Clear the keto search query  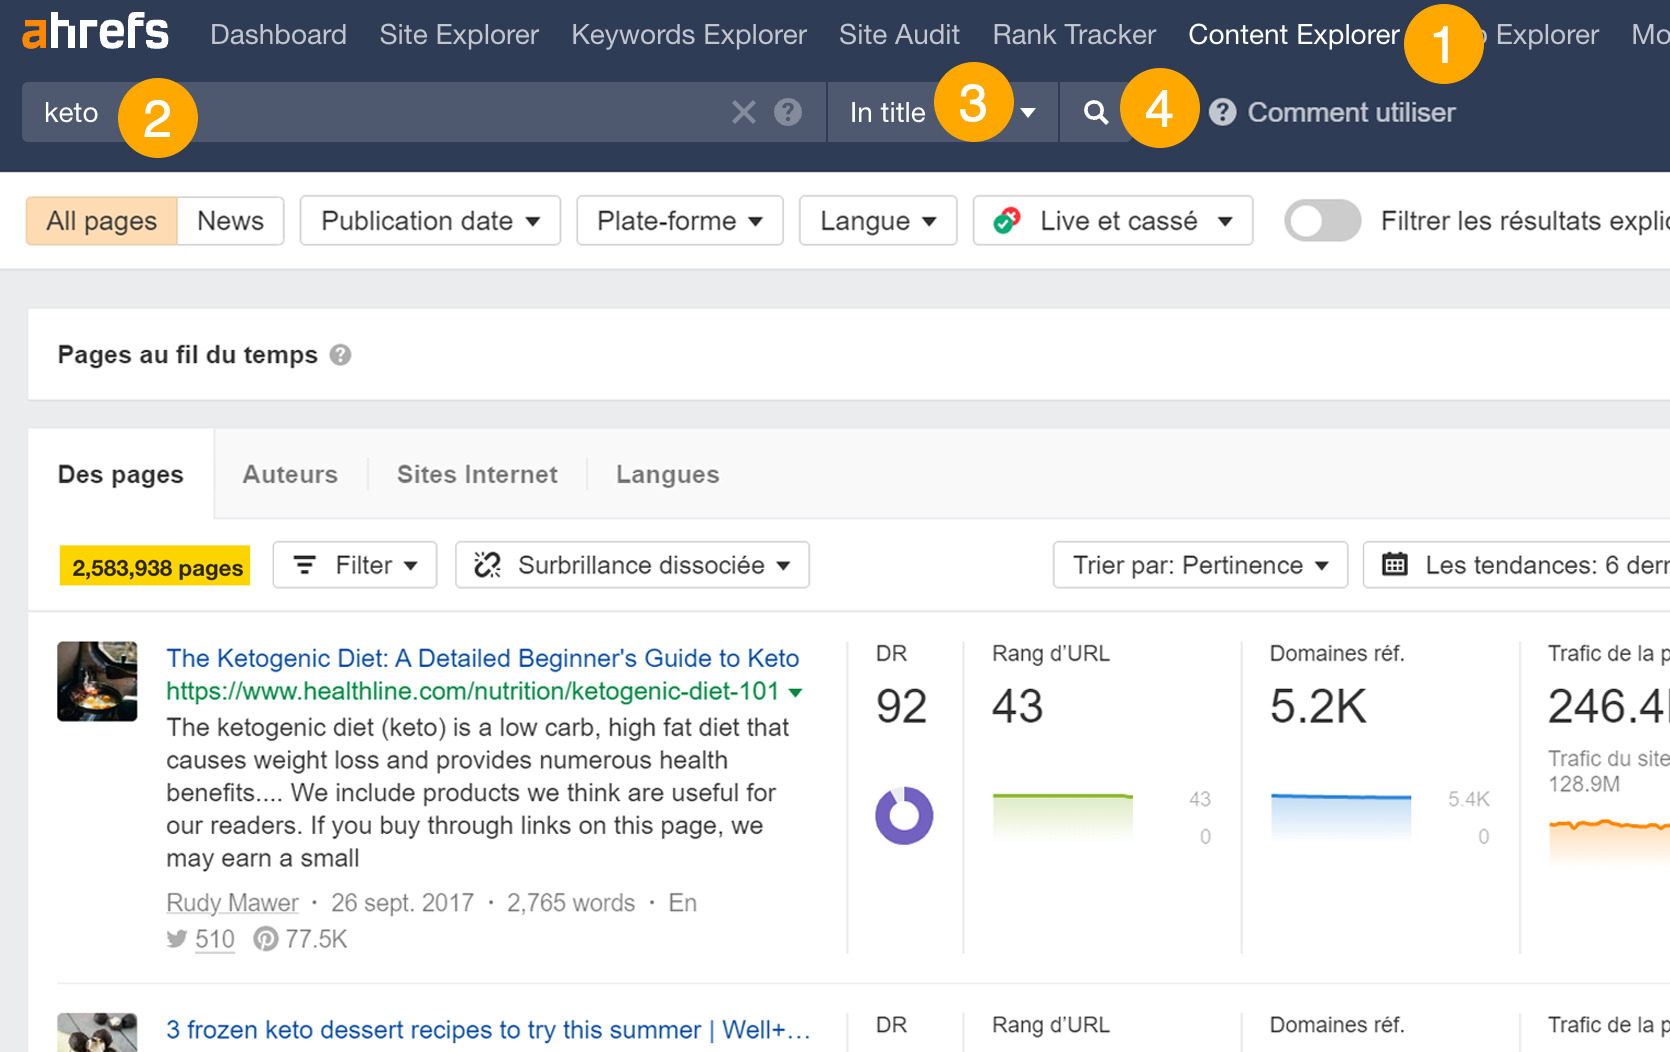point(743,112)
